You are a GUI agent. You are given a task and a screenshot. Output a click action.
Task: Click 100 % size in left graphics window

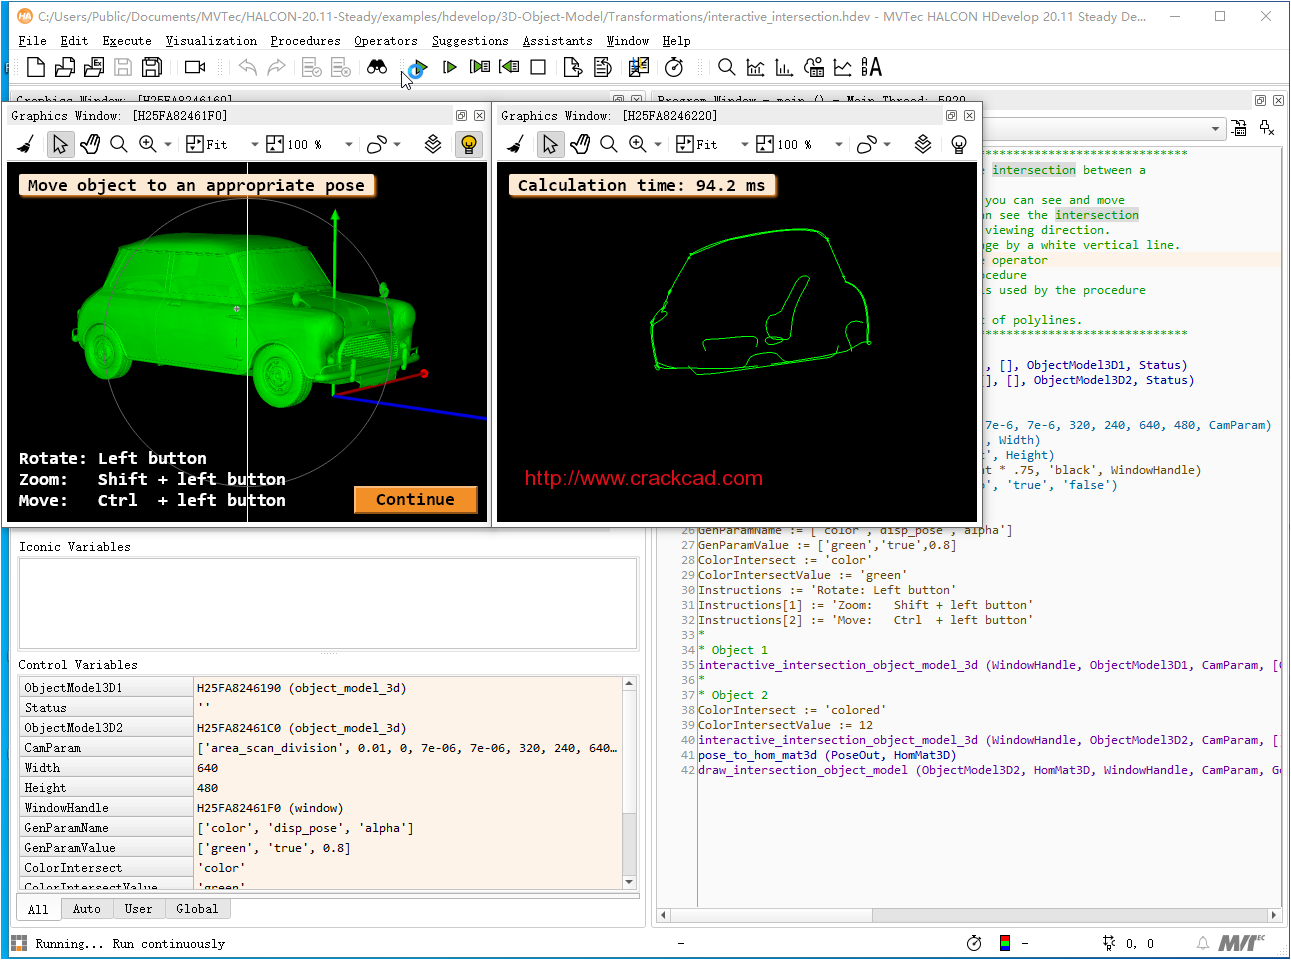click(295, 144)
